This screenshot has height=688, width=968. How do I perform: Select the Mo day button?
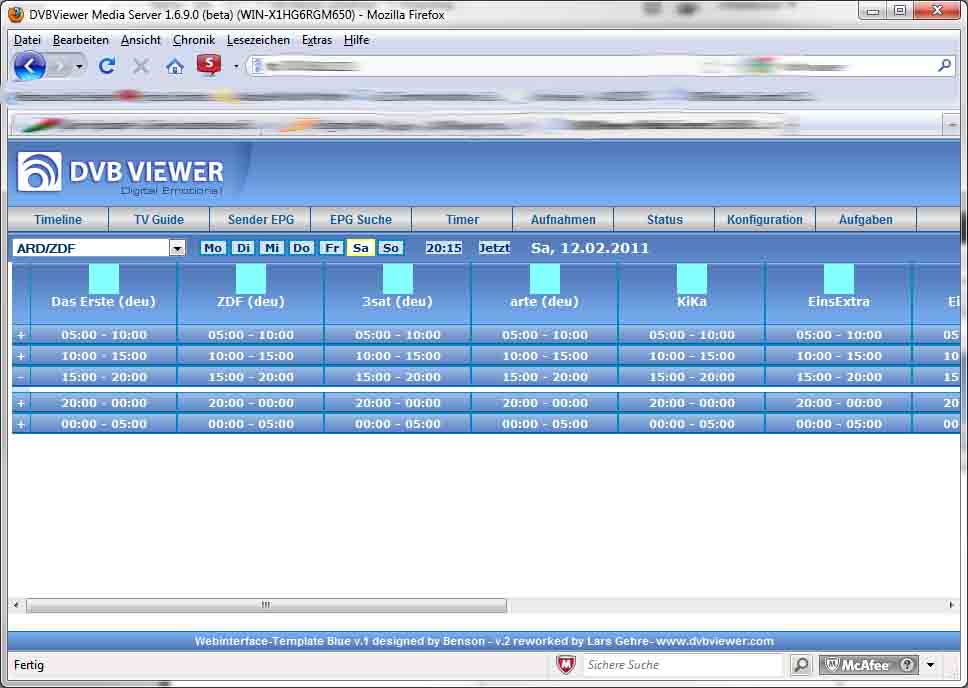(213, 248)
